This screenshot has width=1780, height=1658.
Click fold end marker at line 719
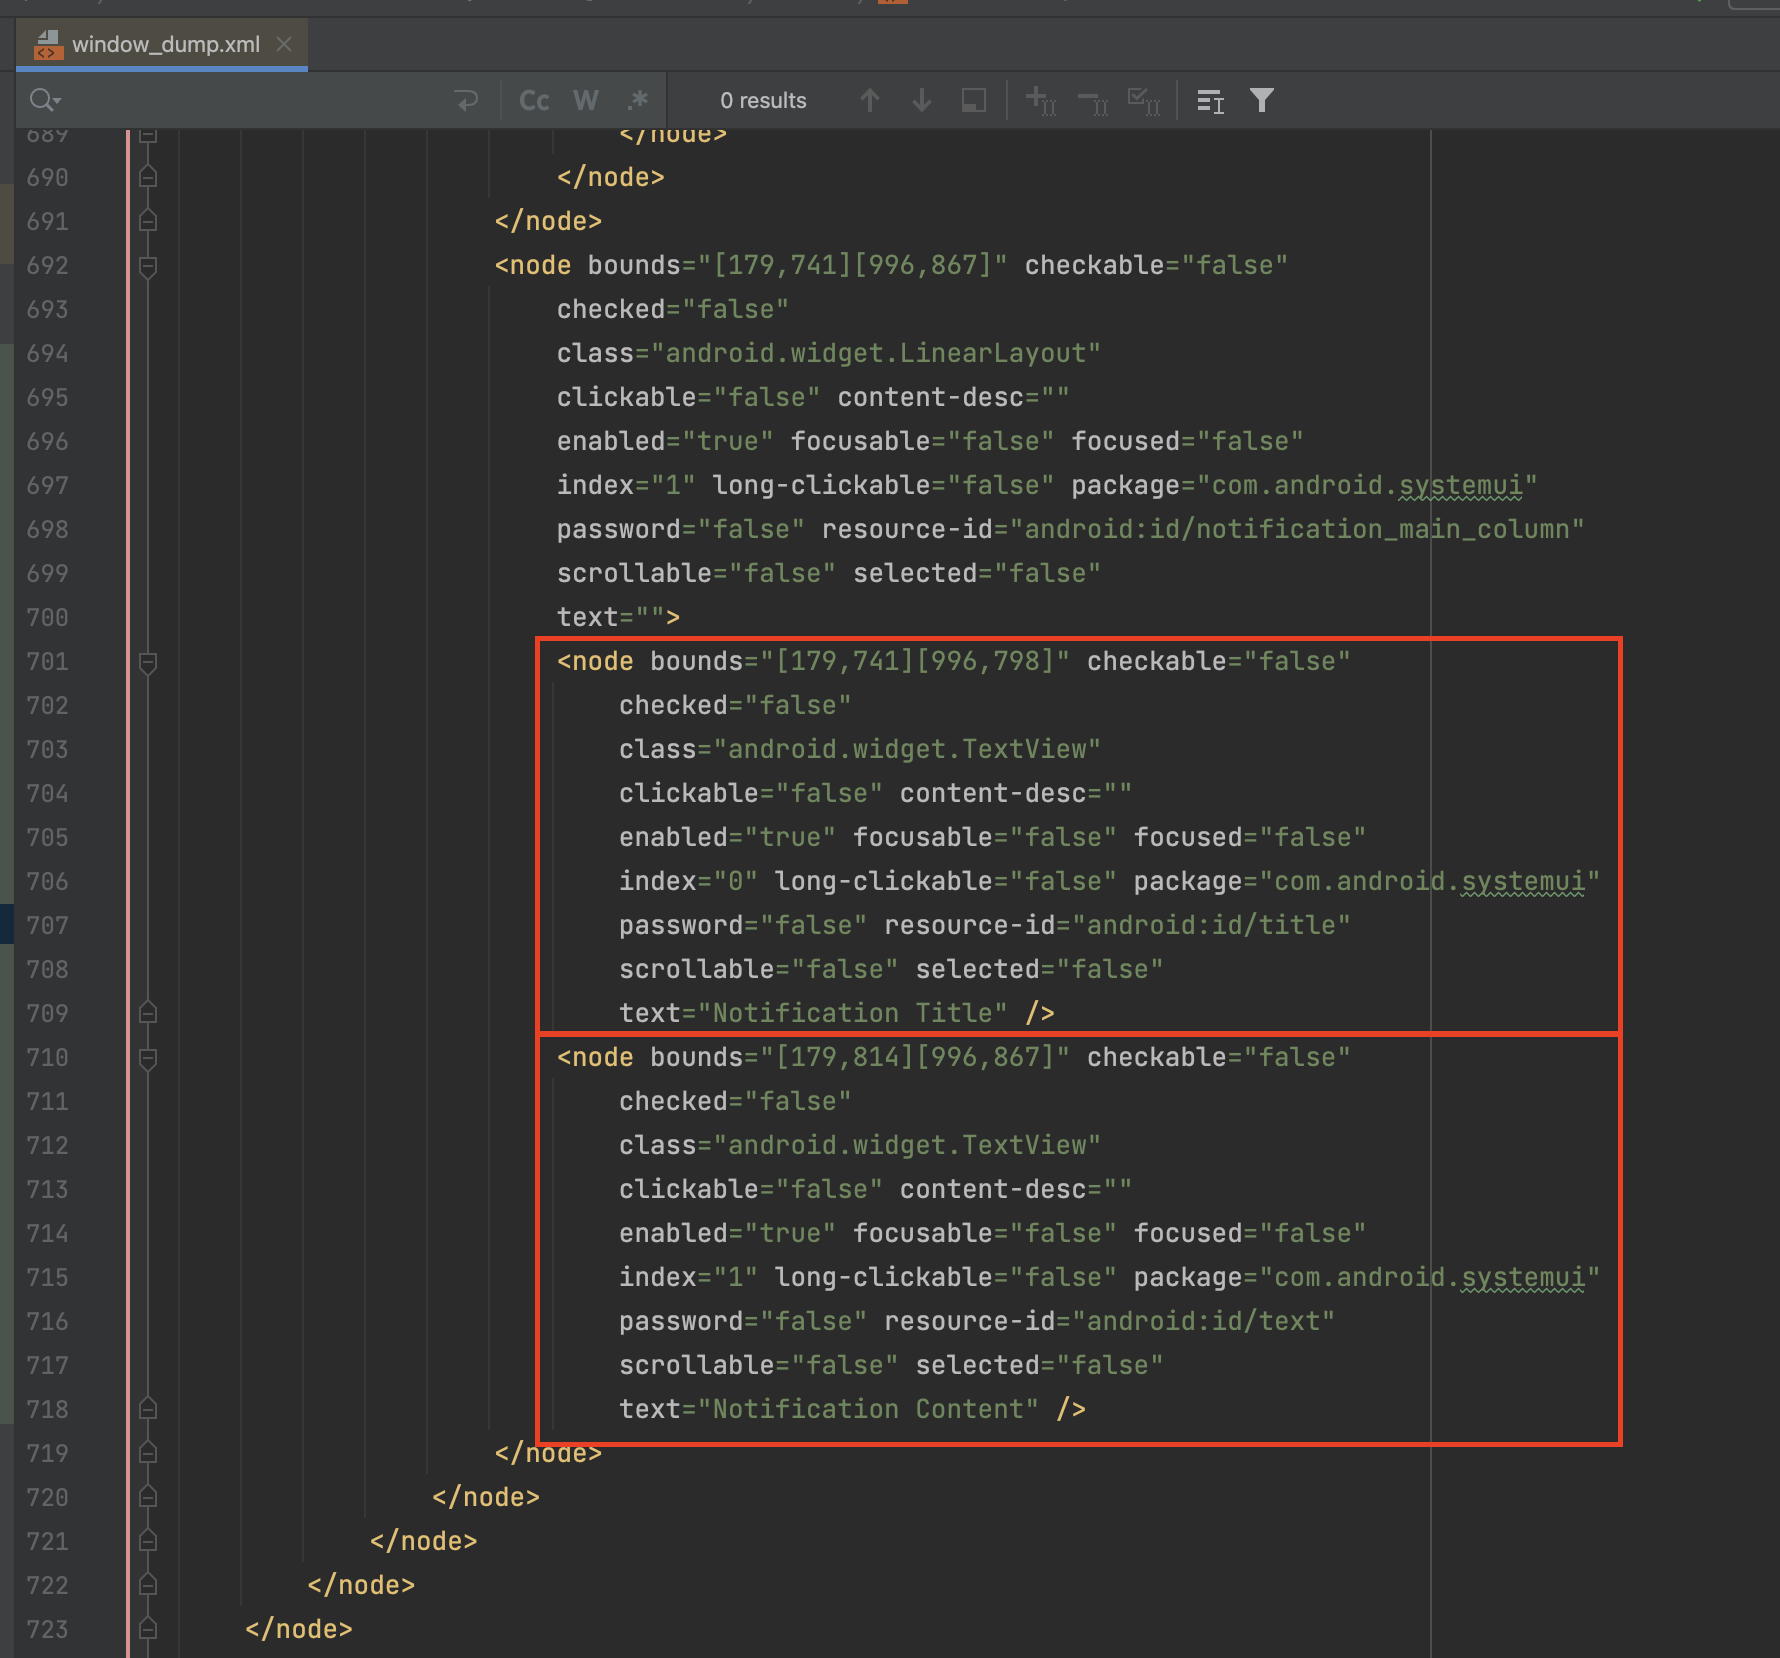tap(148, 1453)
